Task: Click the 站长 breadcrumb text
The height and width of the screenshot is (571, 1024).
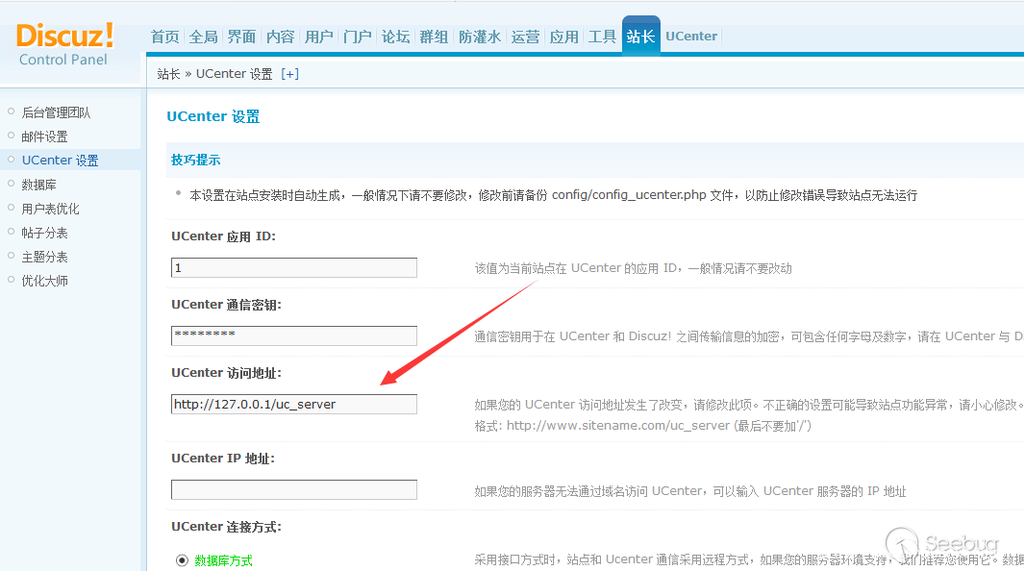Action: (x=168, y=74)
